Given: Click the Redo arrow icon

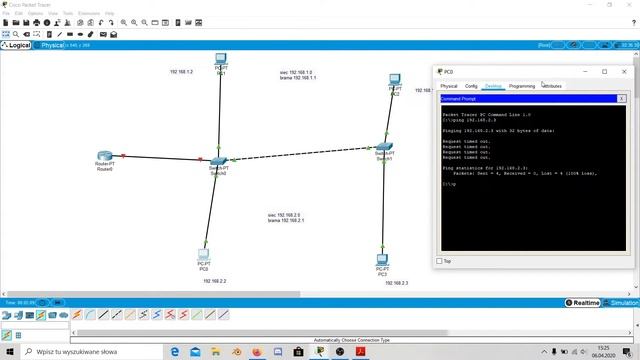Looking at the screenshot, I should [x=111, y=23].
